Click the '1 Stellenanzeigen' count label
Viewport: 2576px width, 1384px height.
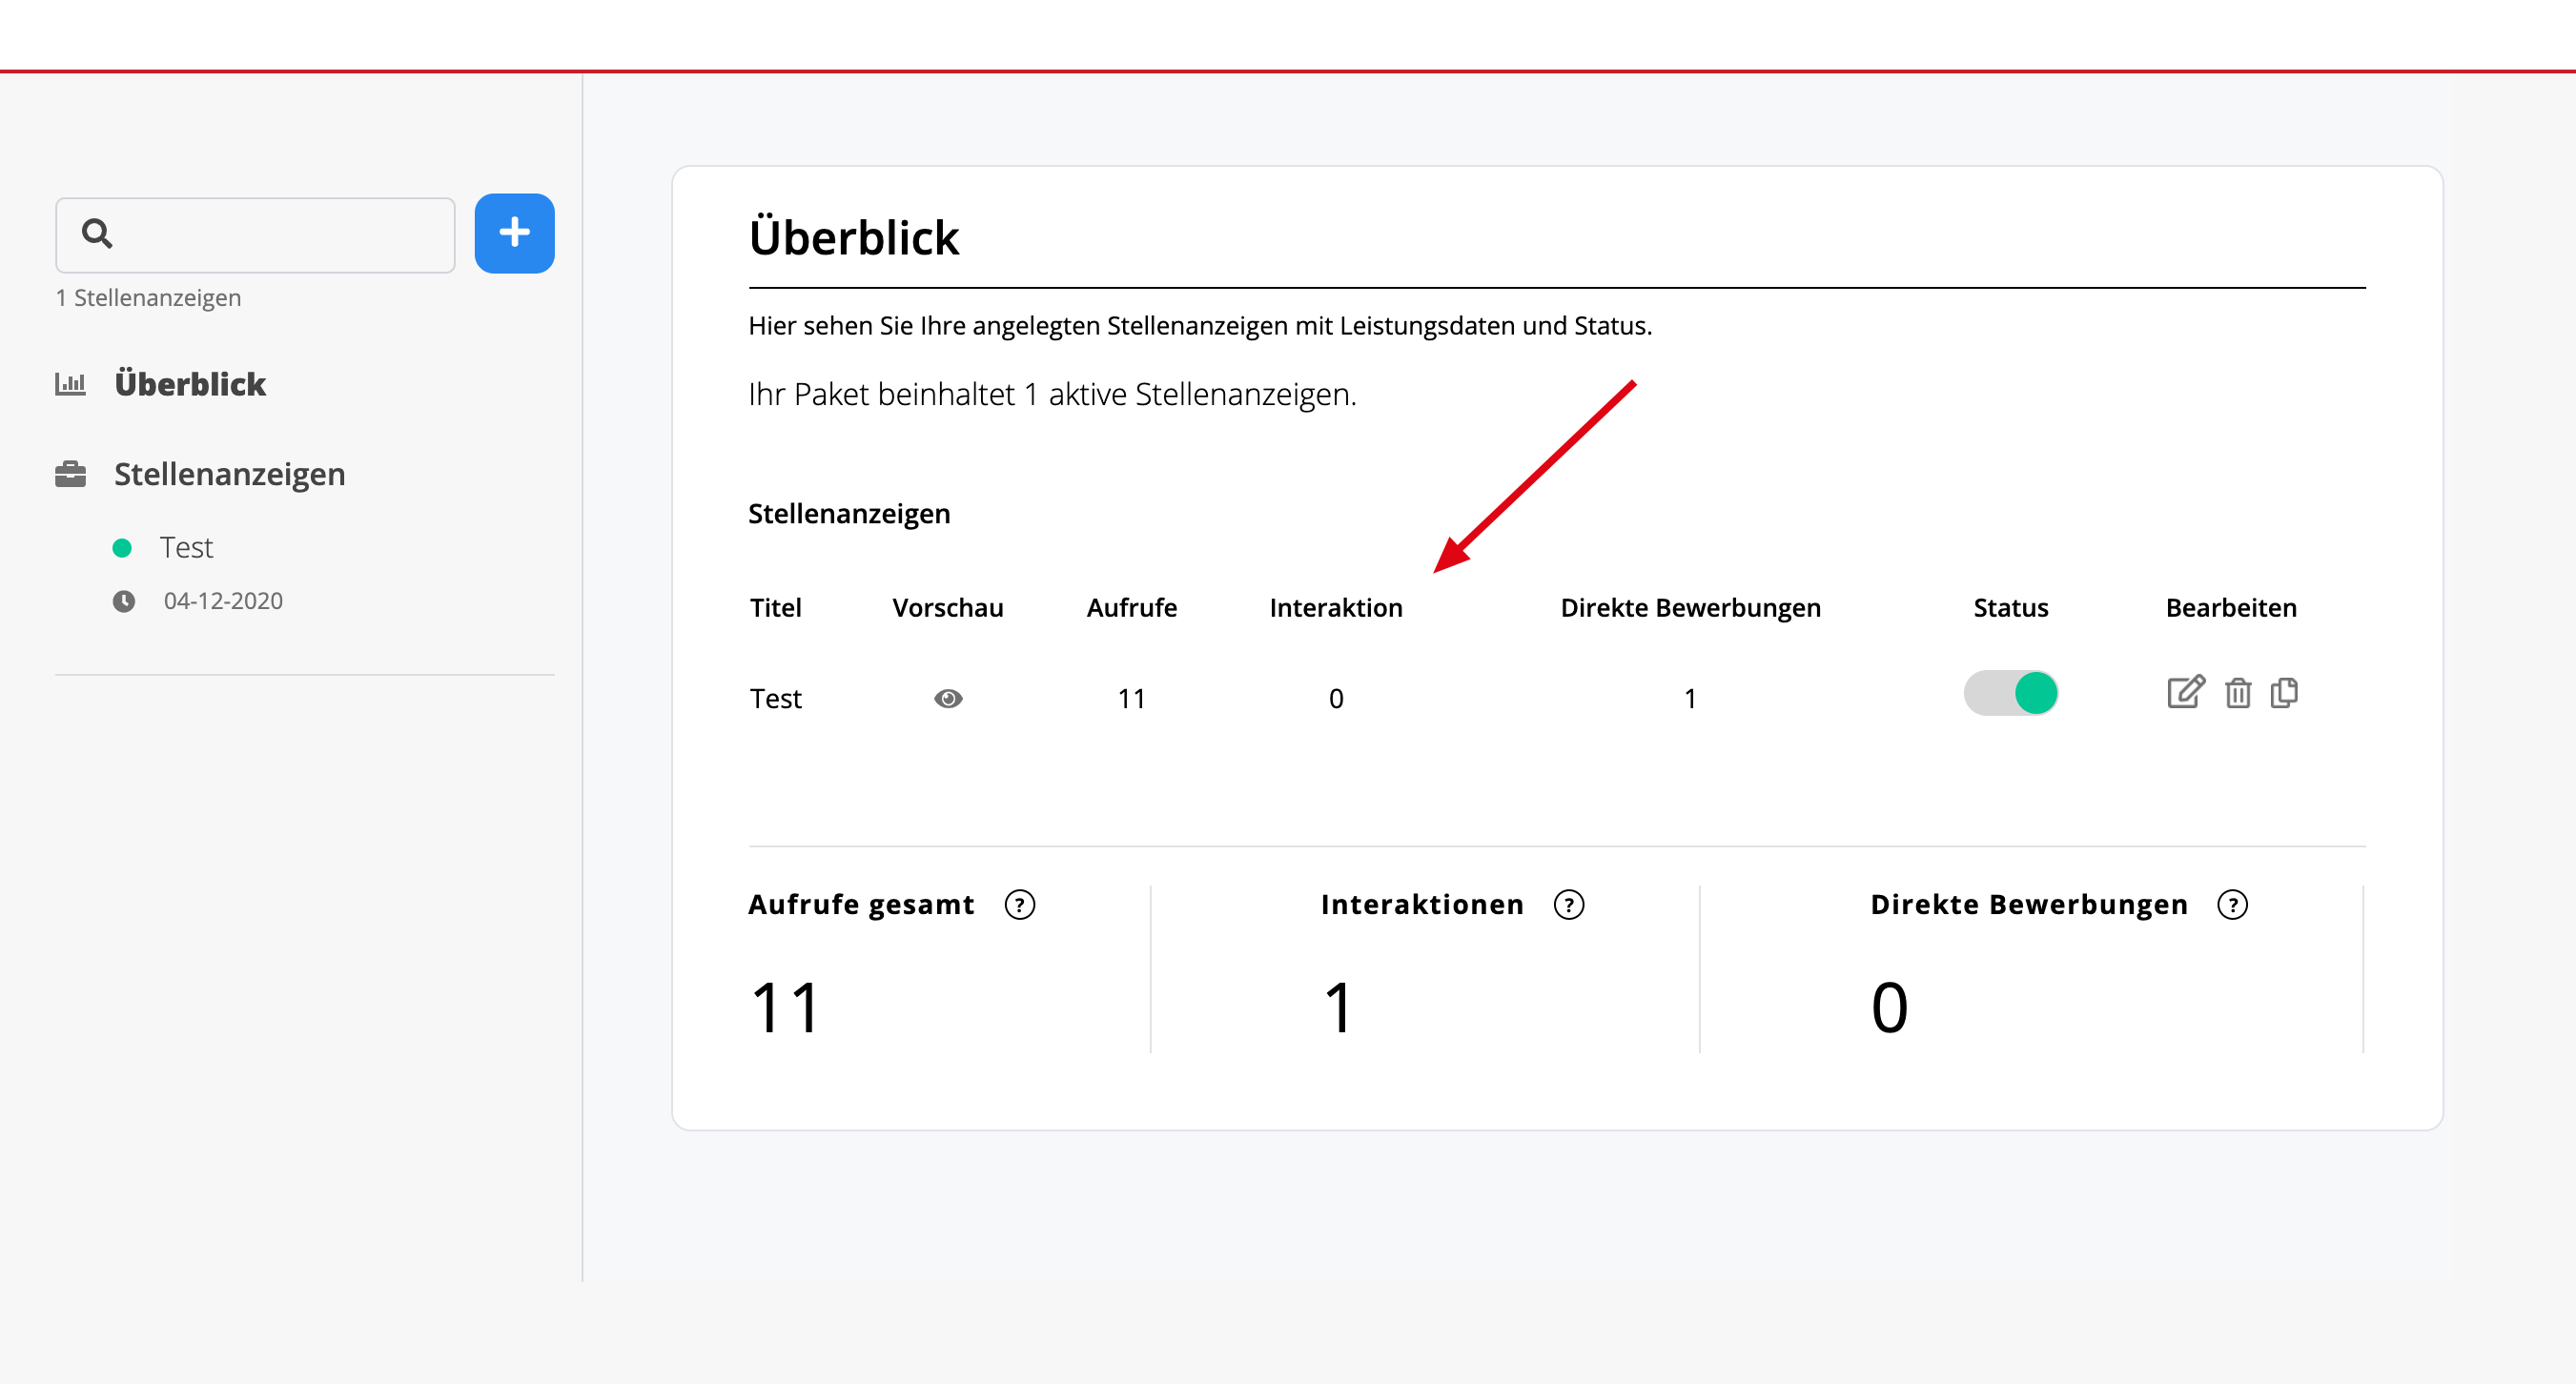coord(148,298)
